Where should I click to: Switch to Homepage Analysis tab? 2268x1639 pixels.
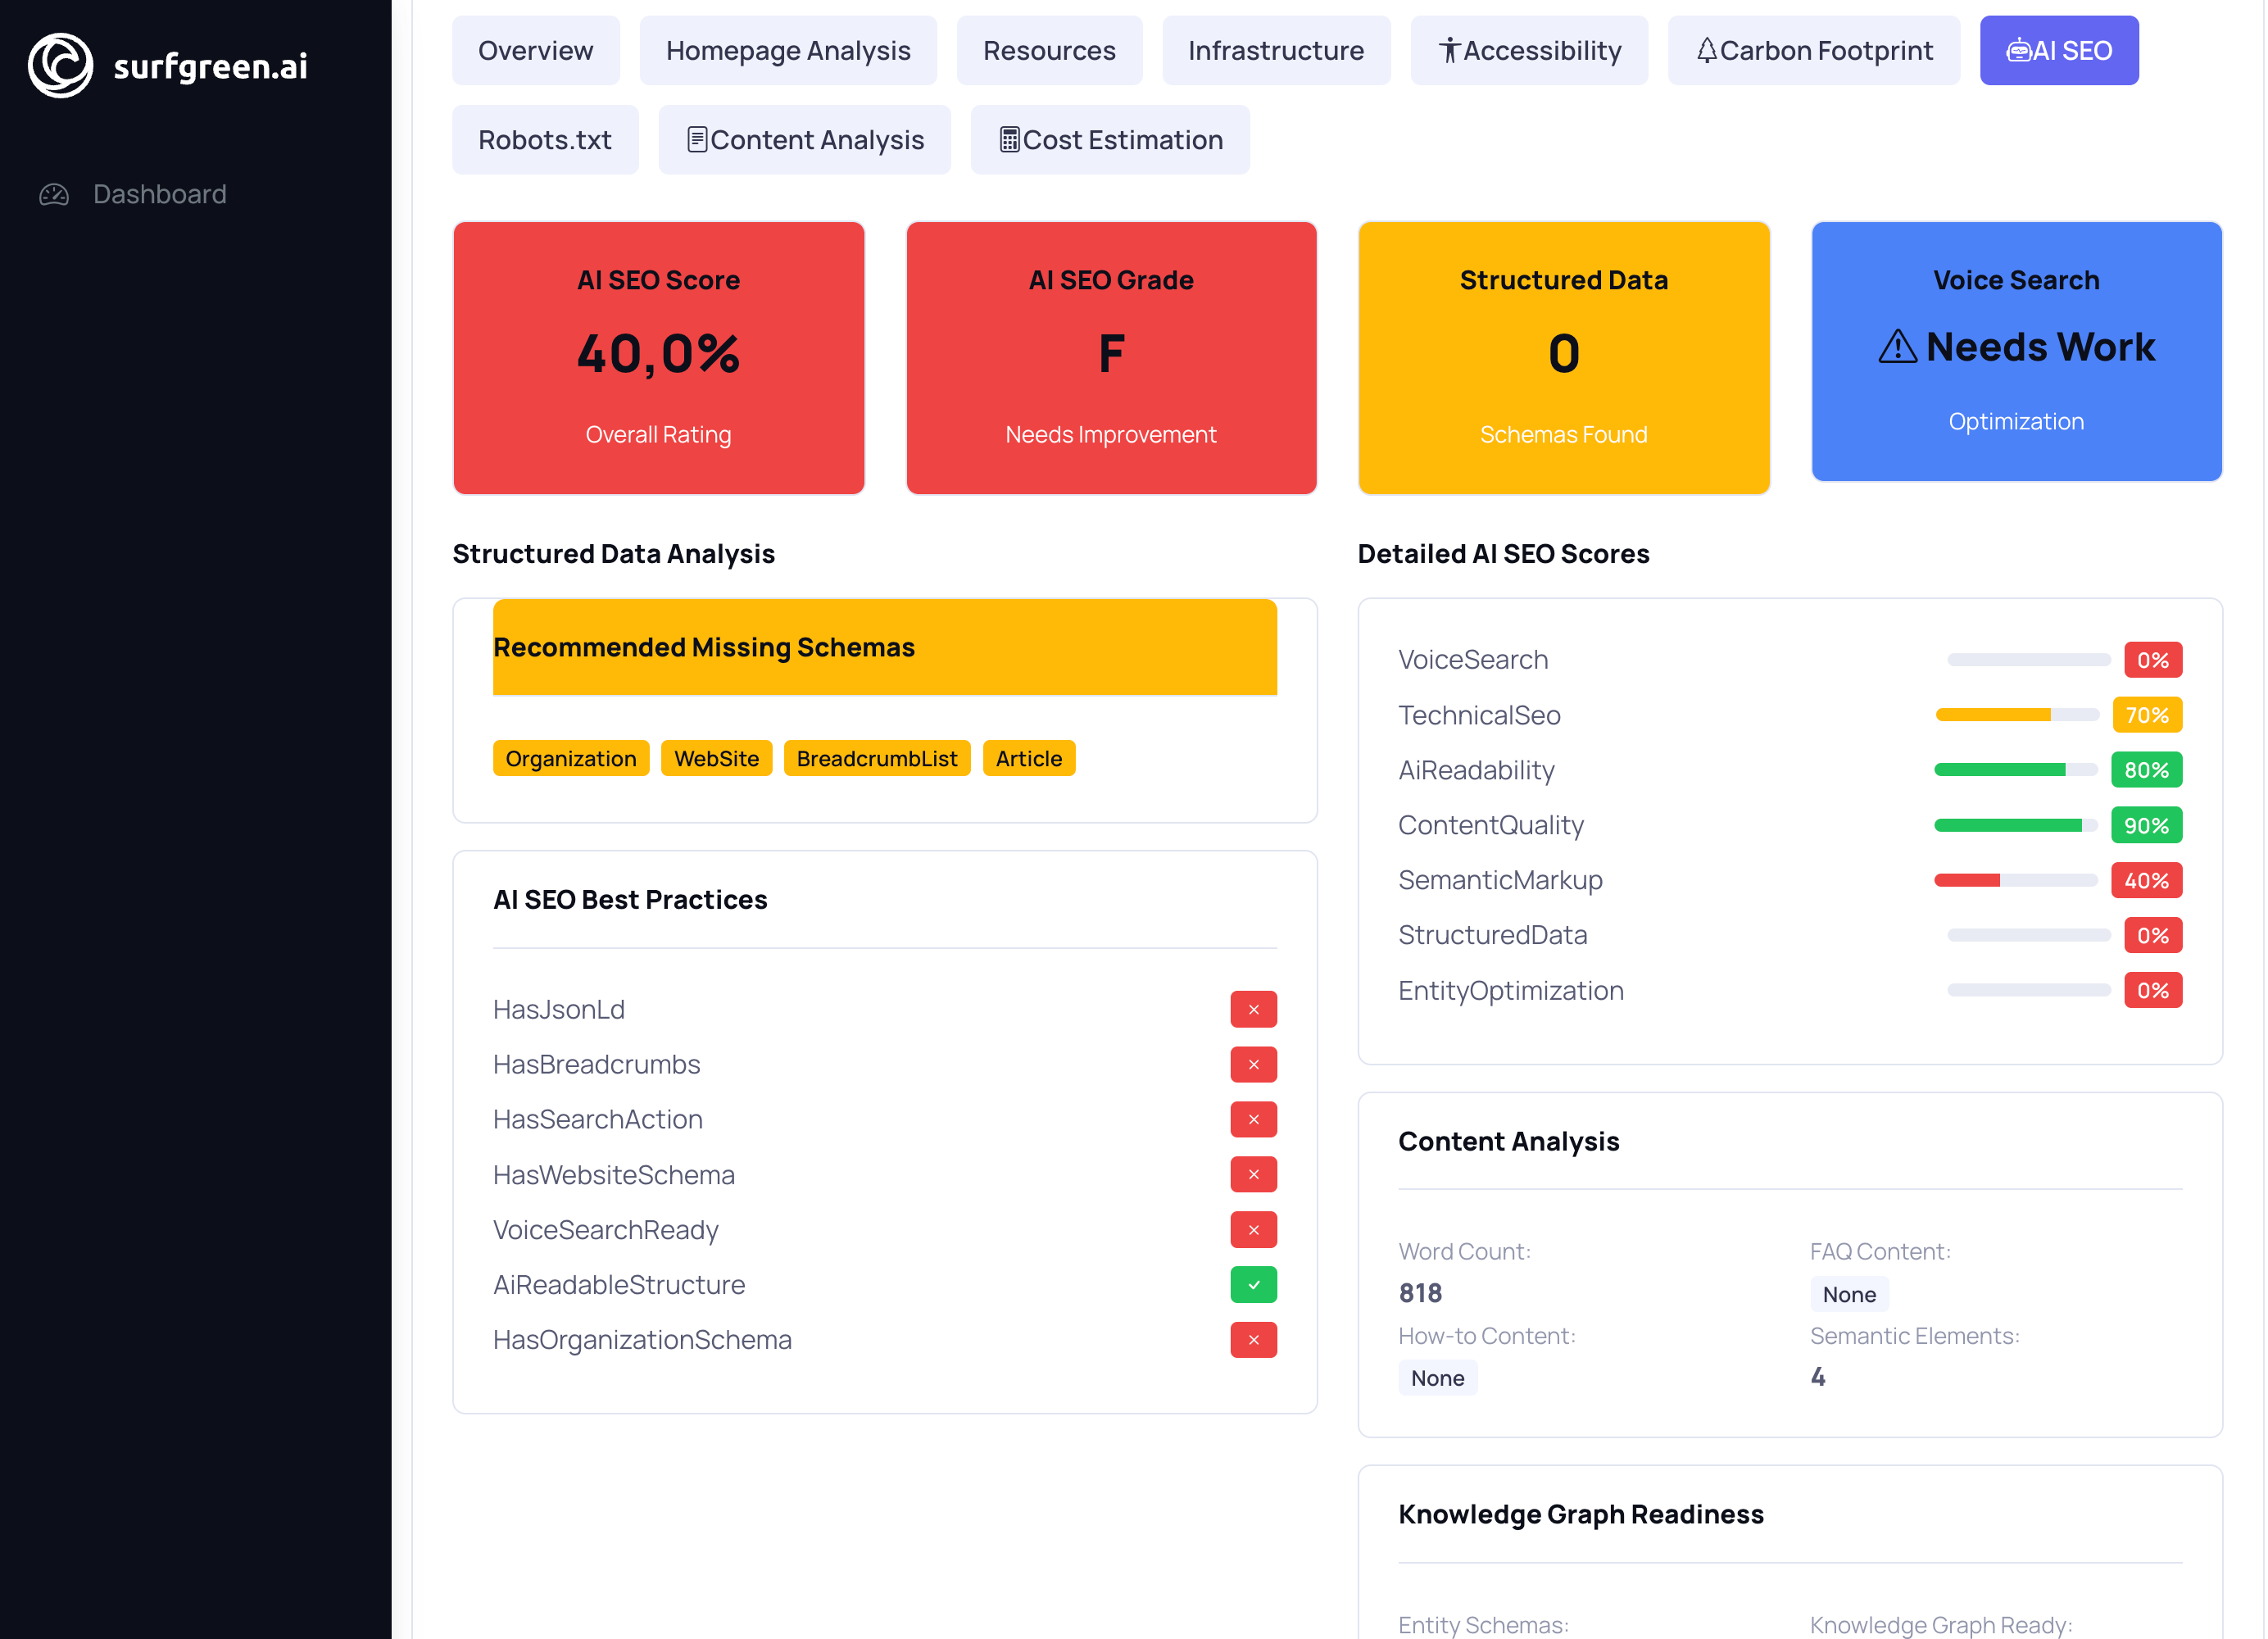pyautogui.click(x=788, y=50)
